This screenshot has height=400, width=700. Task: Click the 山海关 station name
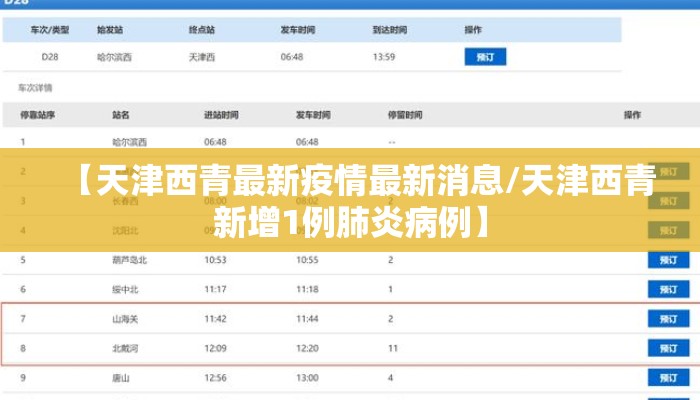(126, 318)
